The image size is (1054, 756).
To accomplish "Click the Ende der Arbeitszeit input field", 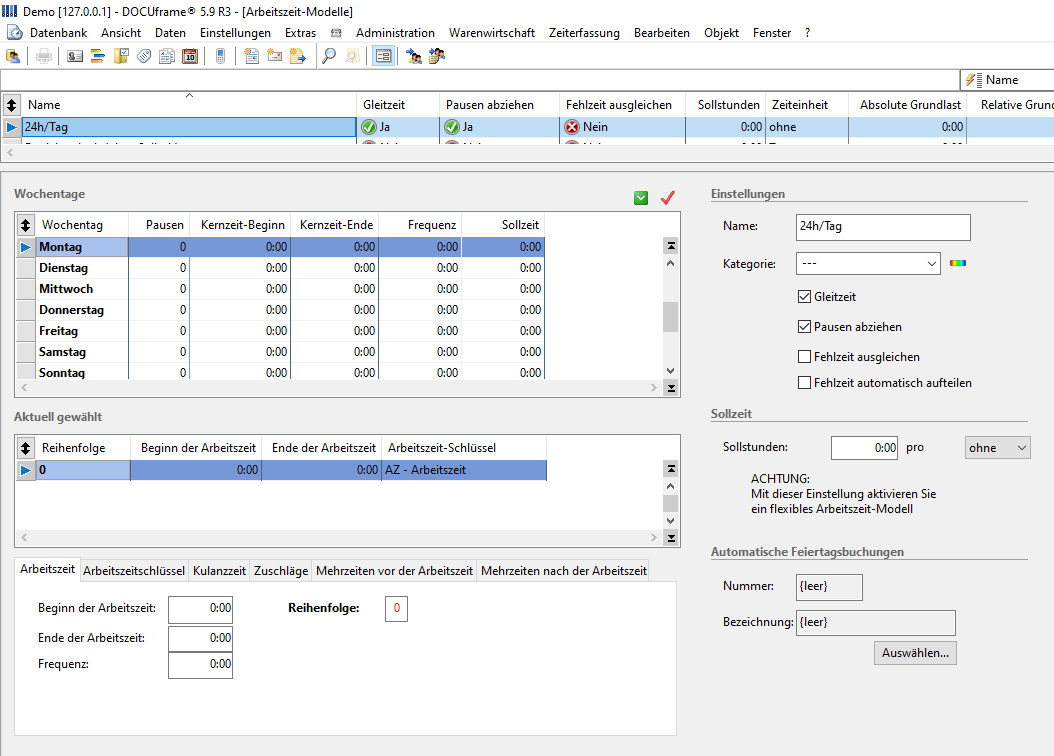I will click(x=200, y=639).
